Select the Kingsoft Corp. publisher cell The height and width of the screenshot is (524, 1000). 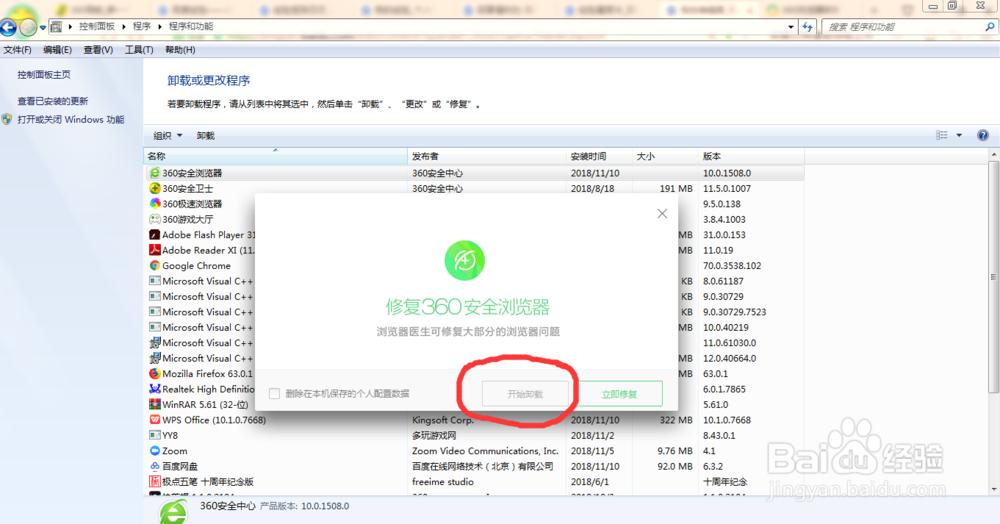click(x=443, y=420)
